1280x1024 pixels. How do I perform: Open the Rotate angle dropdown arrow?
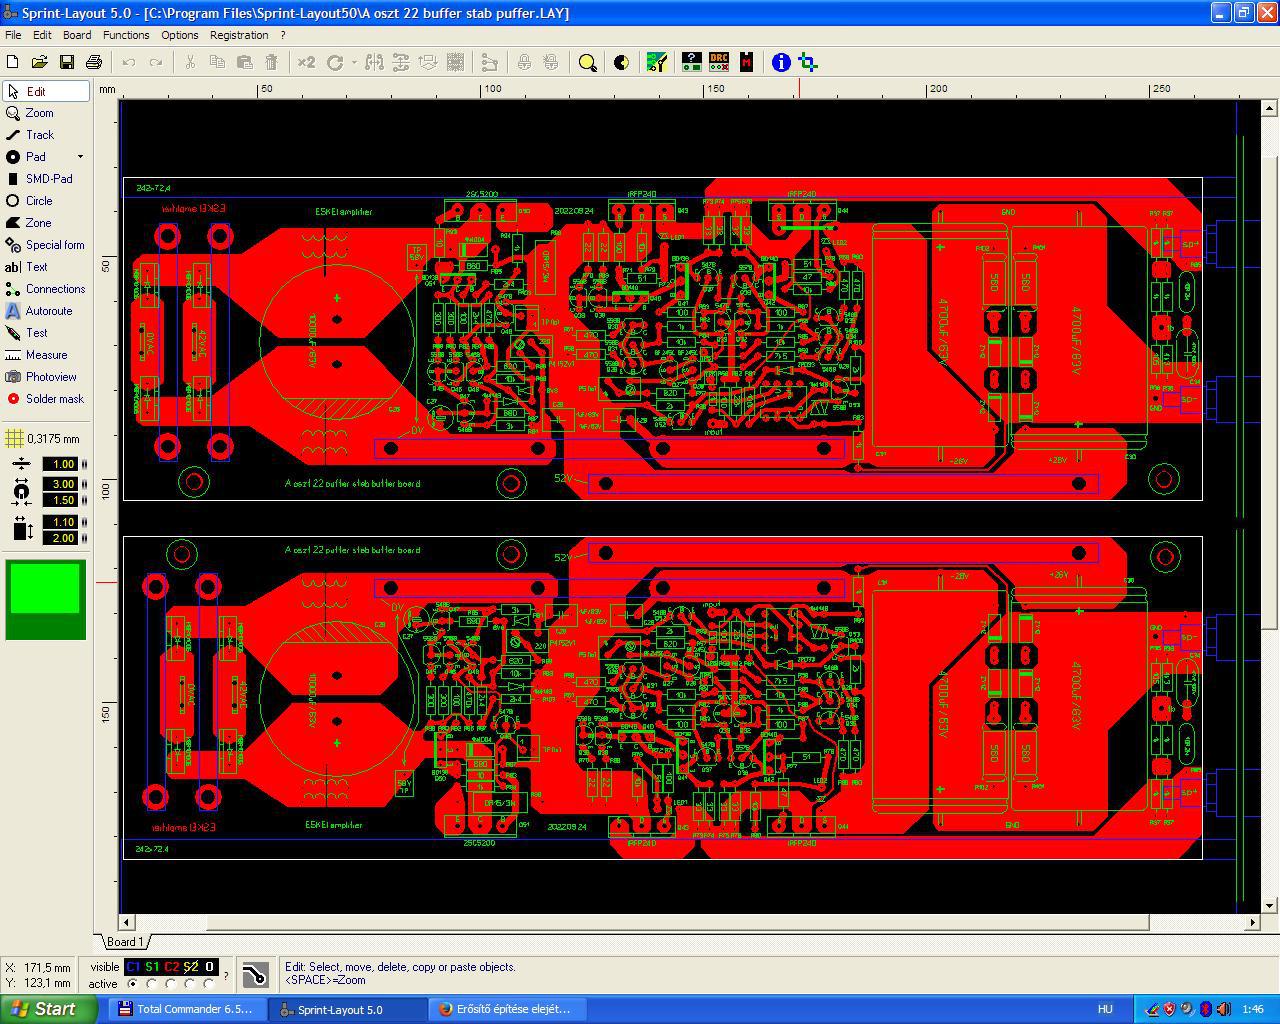353,62
